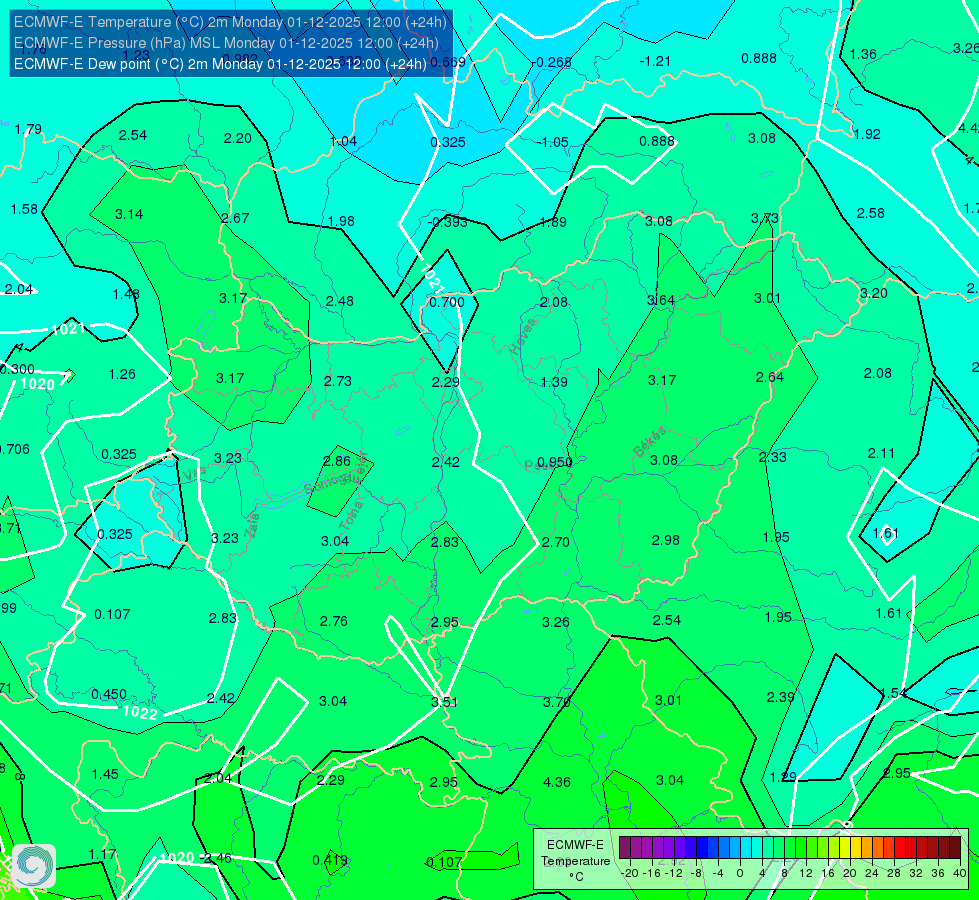
Task: Click the 2.33 dew point value
Action: point(772,457)
